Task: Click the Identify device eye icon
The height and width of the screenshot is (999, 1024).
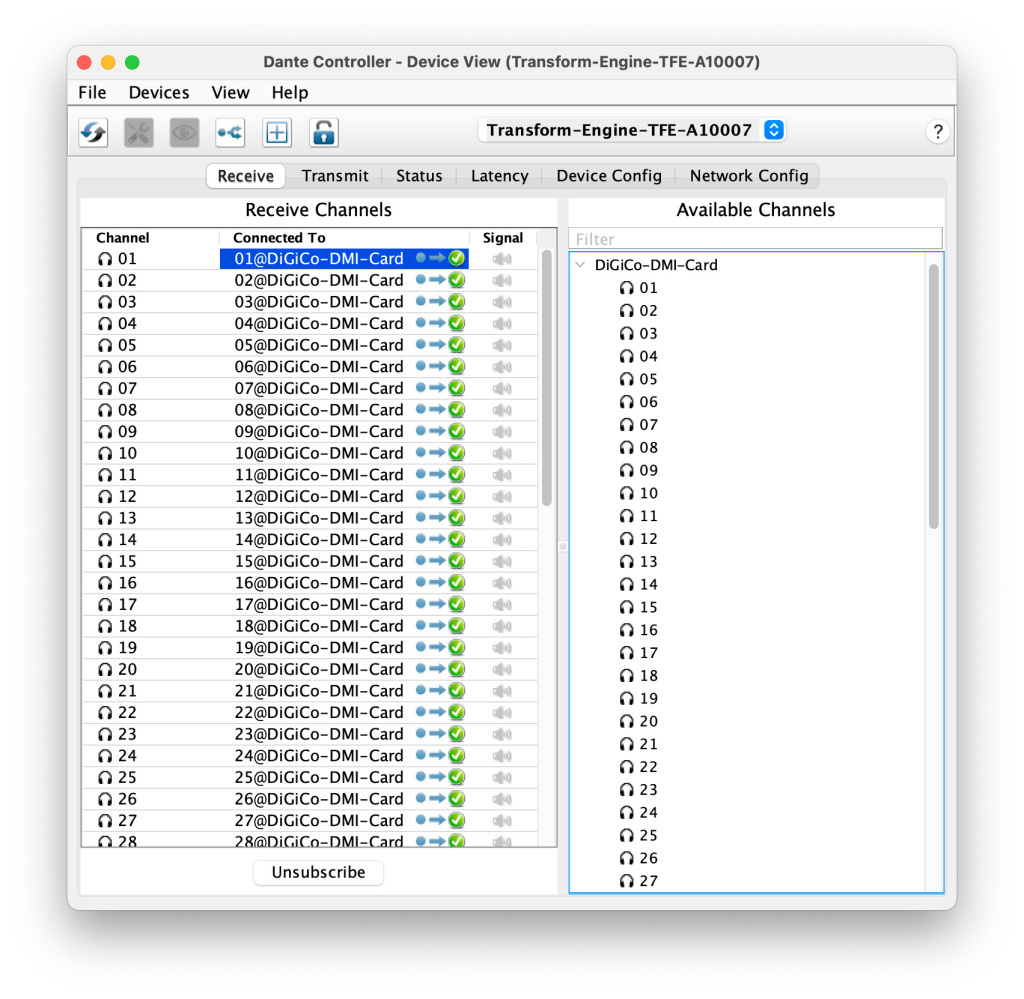Action: click(185, 133)
